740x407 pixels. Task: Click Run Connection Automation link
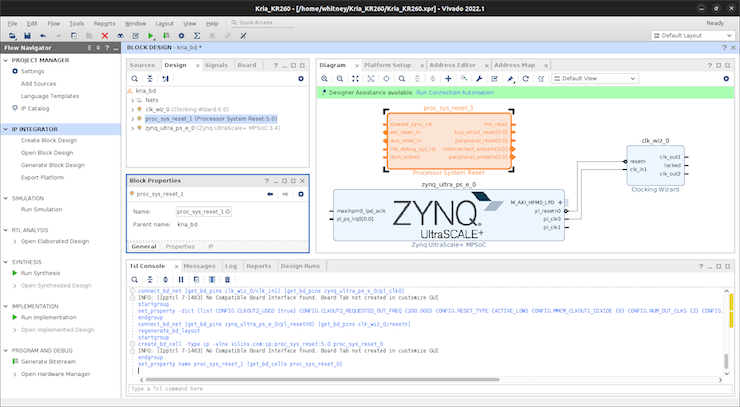tap(455, 93)
